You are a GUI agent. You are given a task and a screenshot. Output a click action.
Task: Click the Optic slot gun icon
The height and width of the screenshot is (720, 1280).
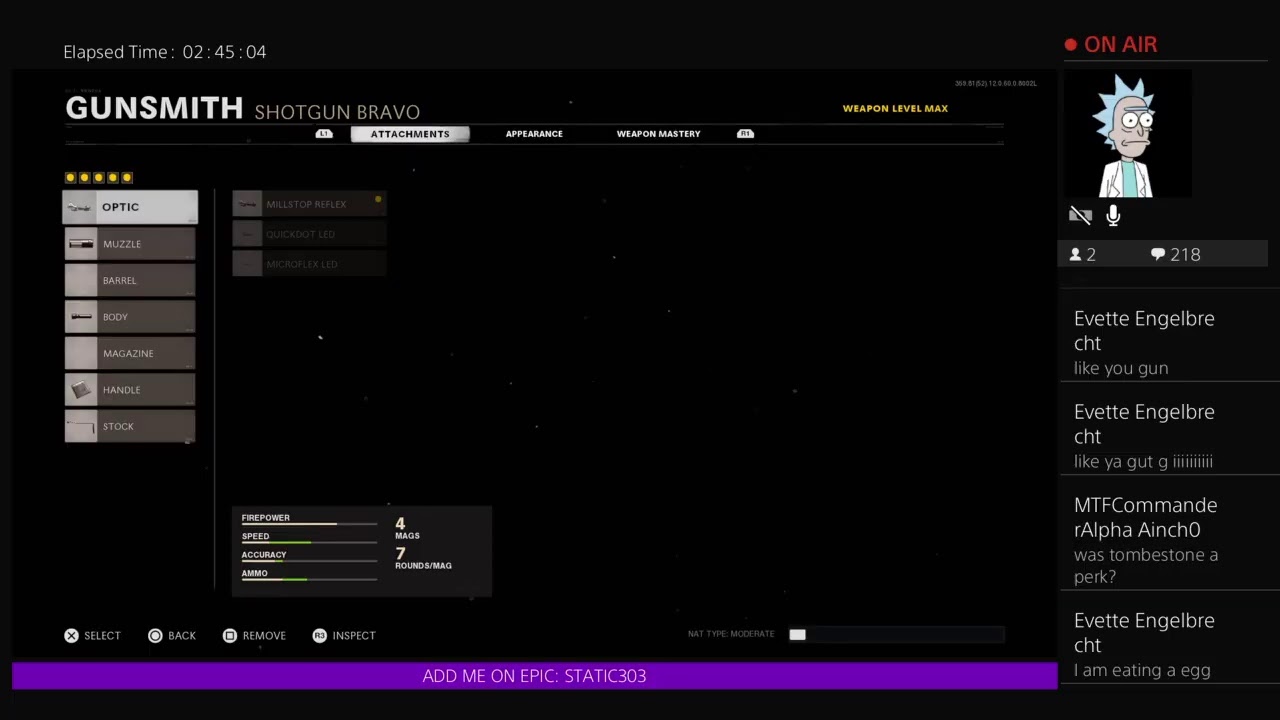coord(80,207)
